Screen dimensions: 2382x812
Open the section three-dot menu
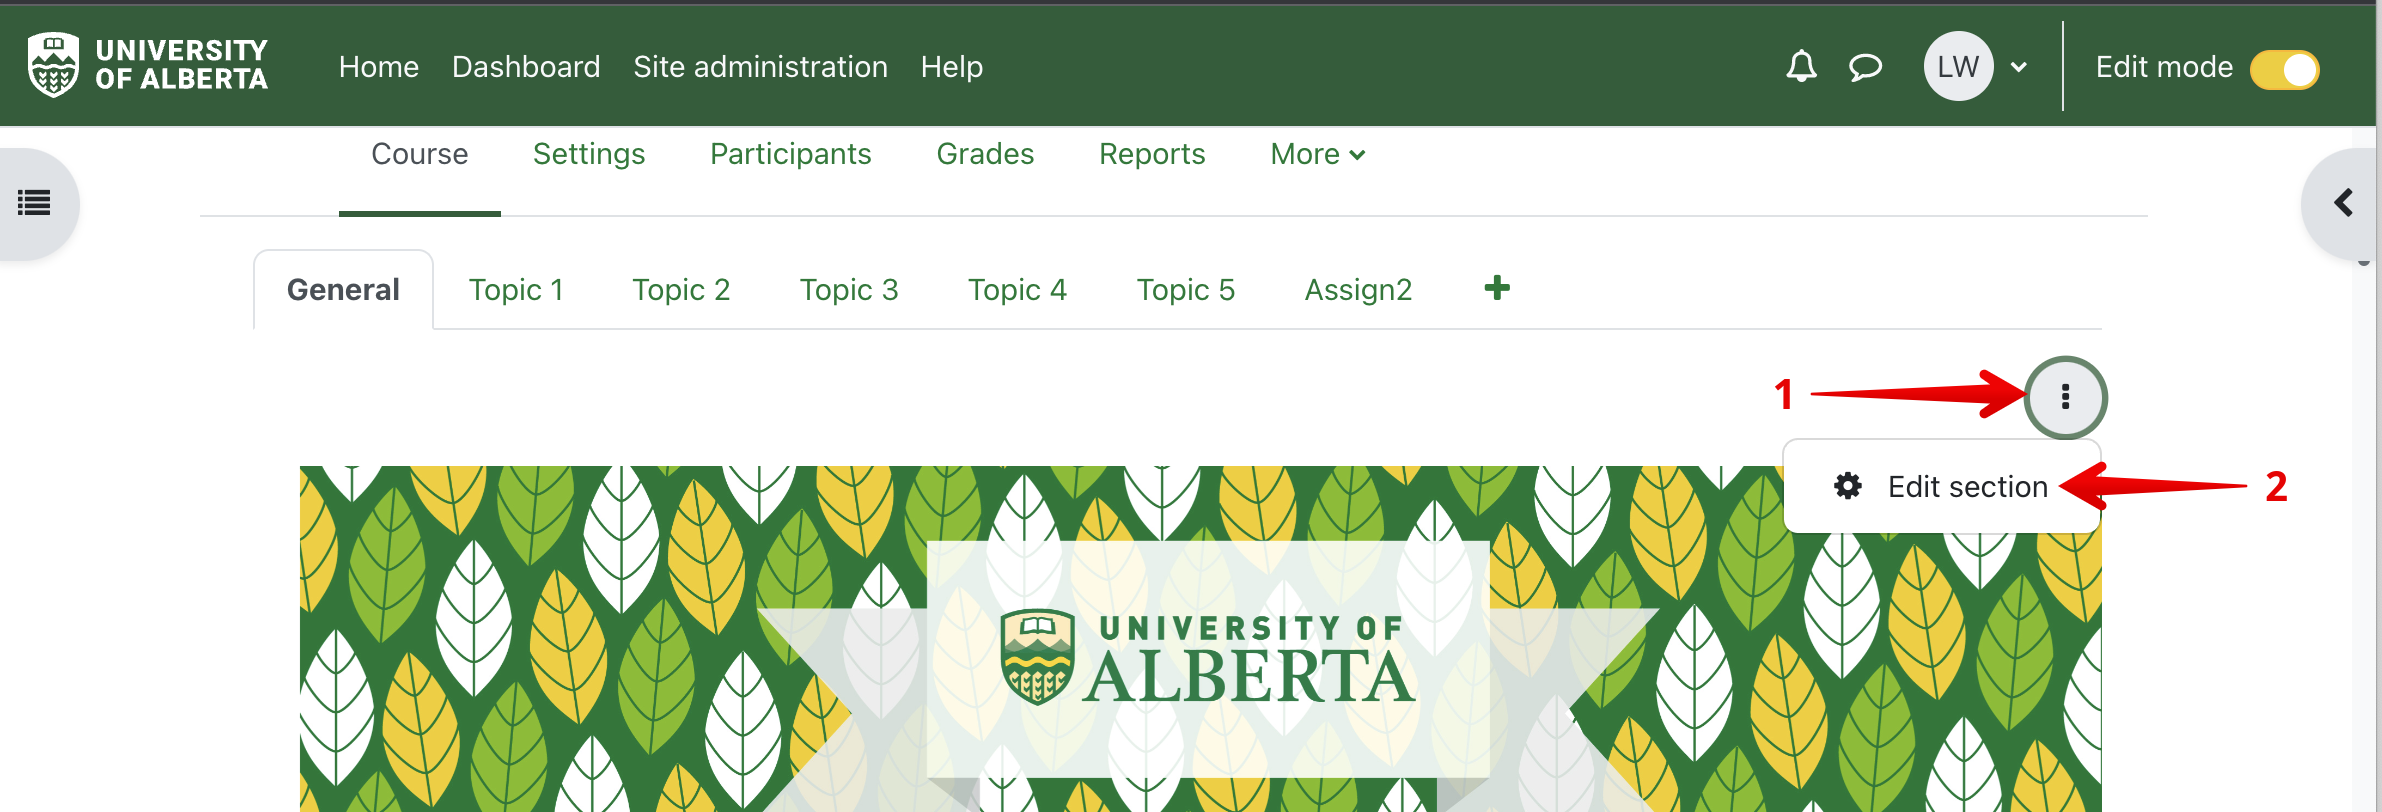(2065, 397)
